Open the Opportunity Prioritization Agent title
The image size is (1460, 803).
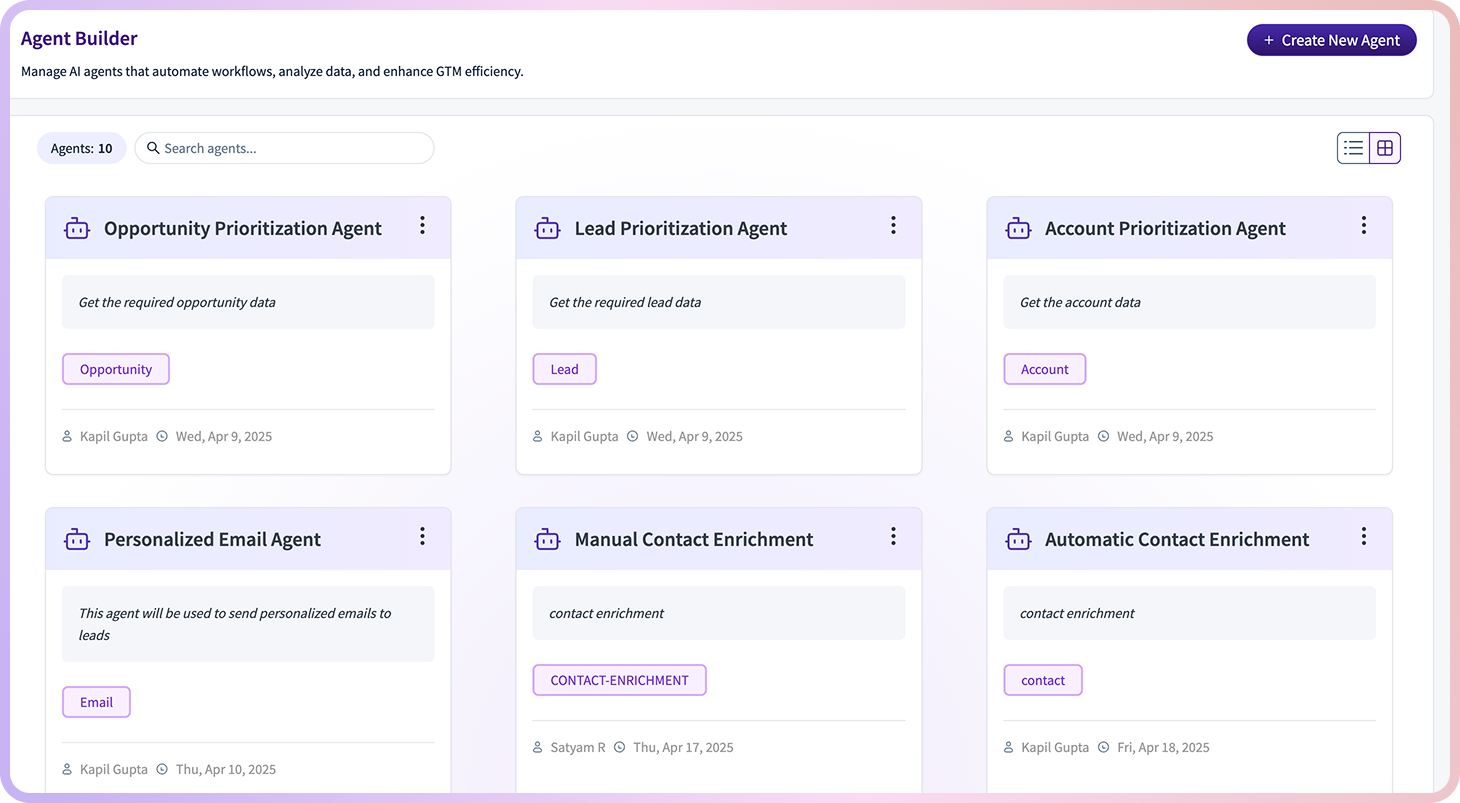point(243,229)
